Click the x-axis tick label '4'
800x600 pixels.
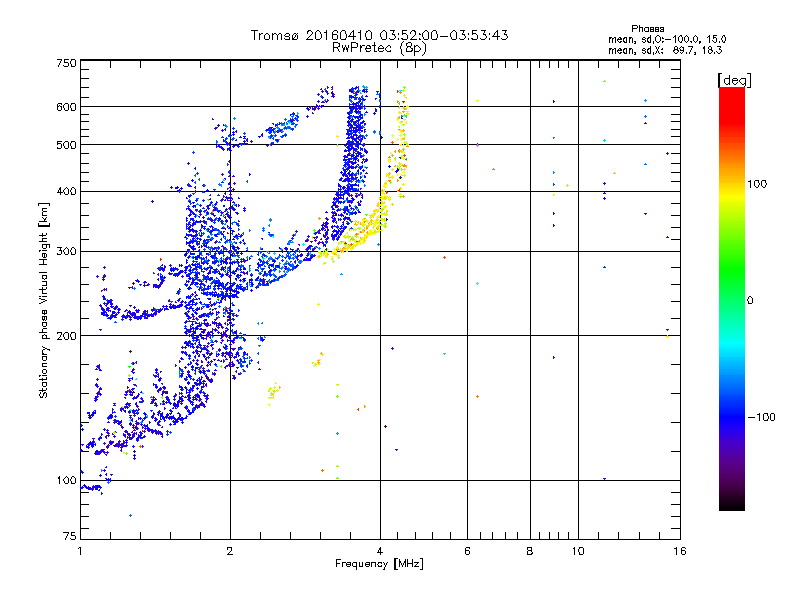point(380,551)
